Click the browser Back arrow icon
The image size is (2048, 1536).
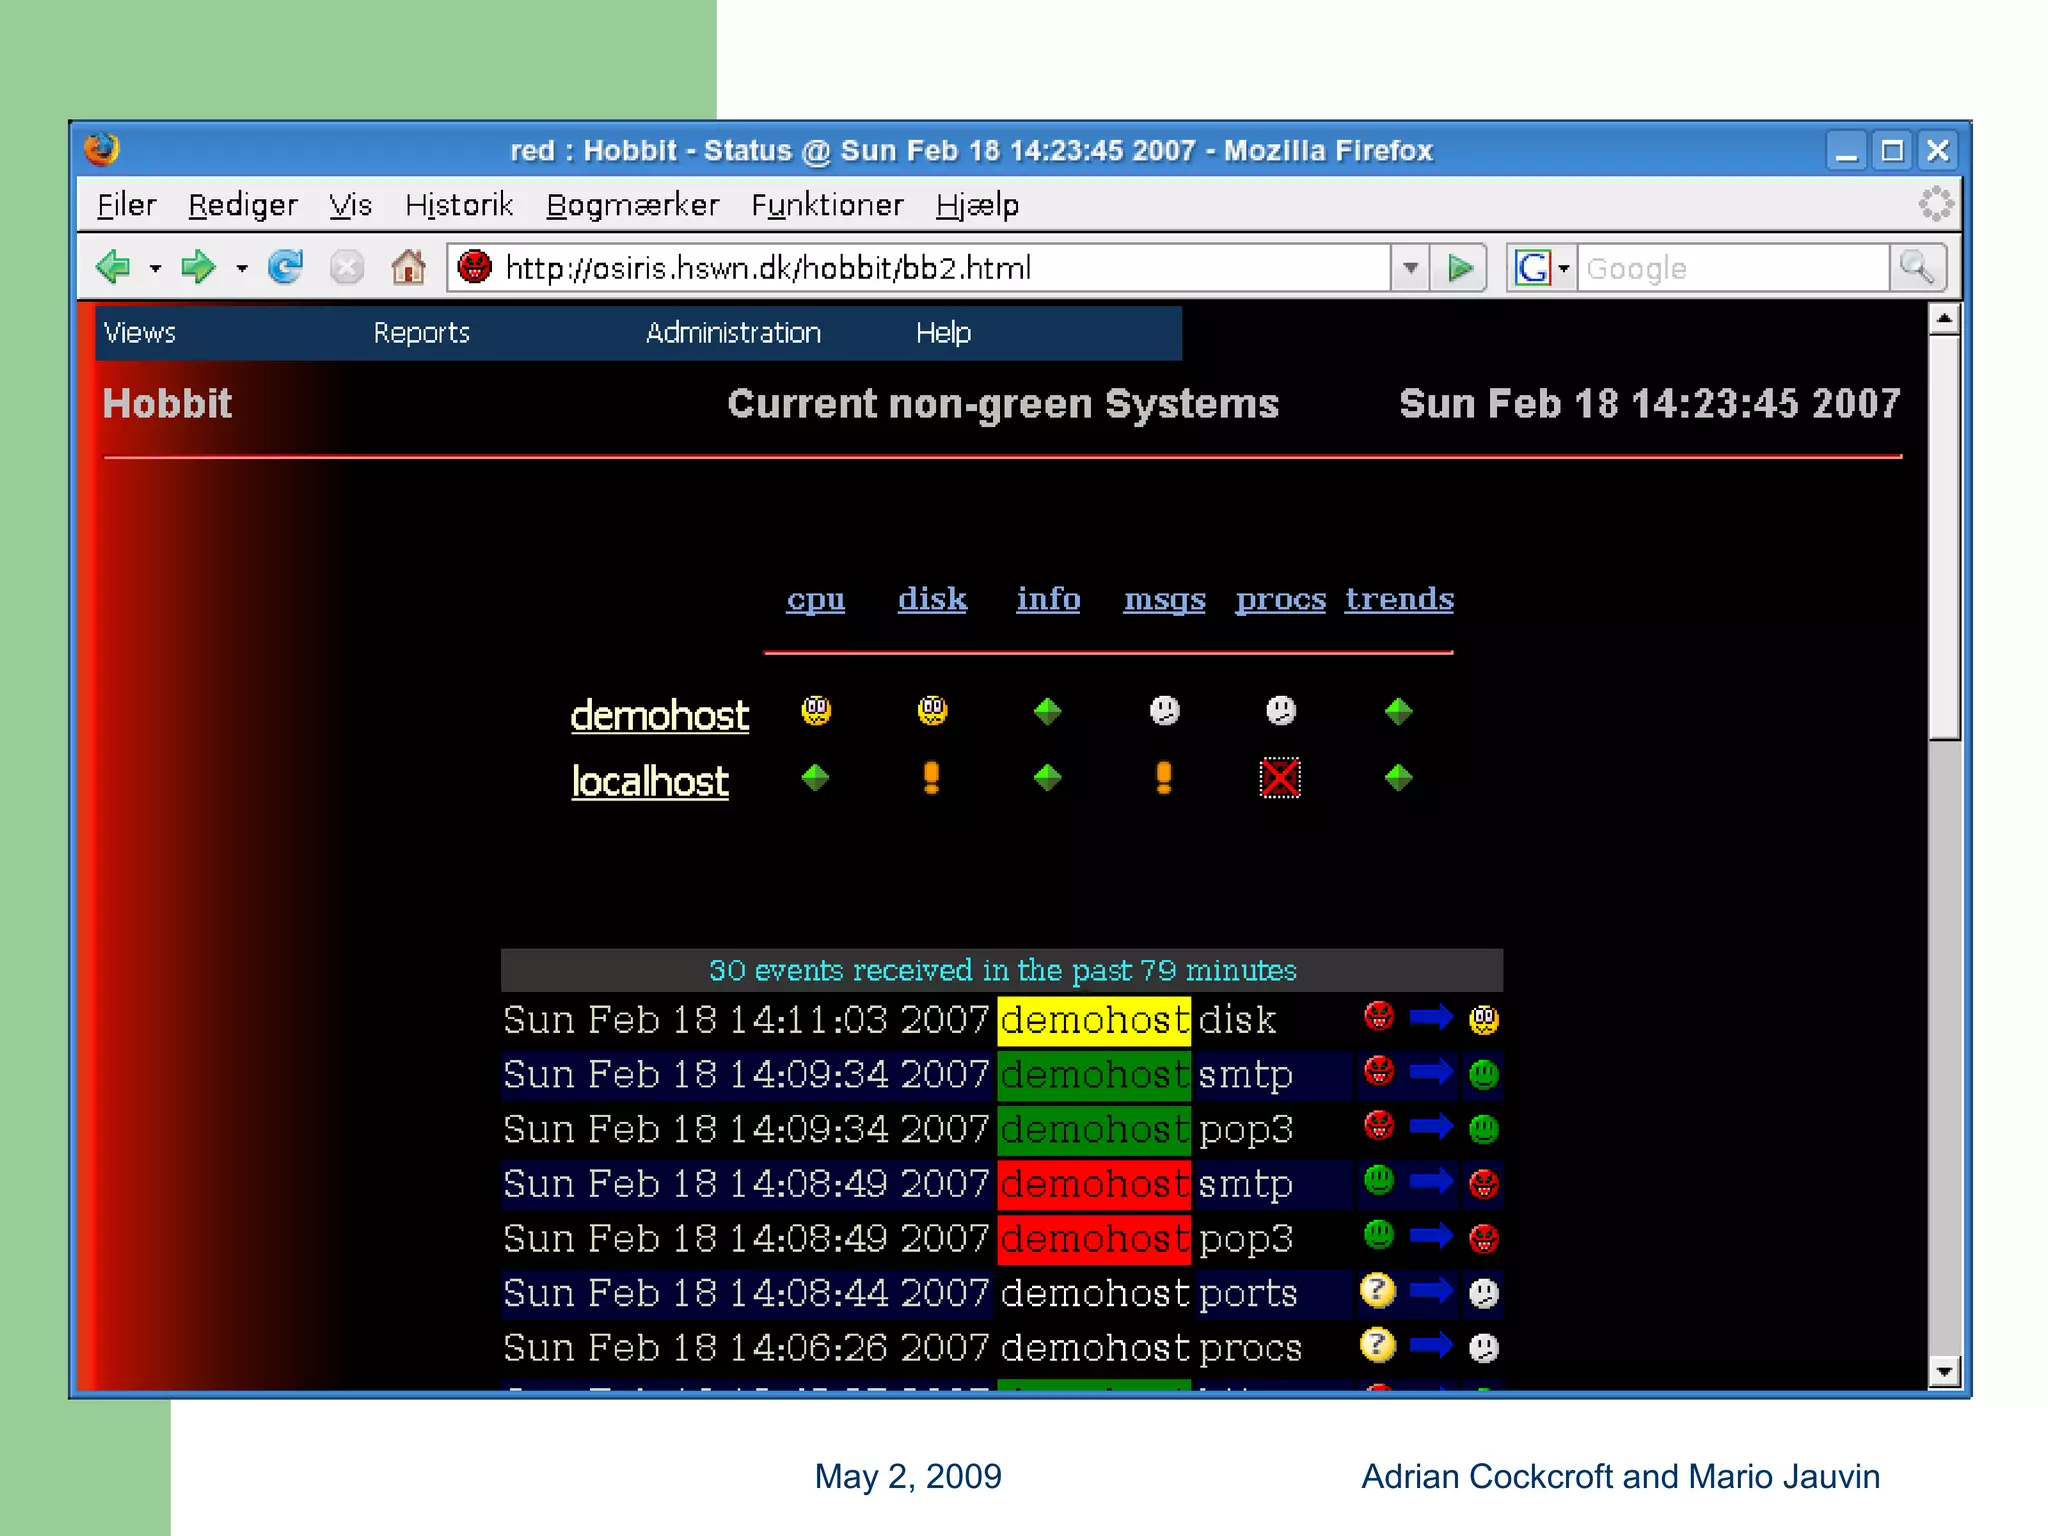tap(113, 267)
